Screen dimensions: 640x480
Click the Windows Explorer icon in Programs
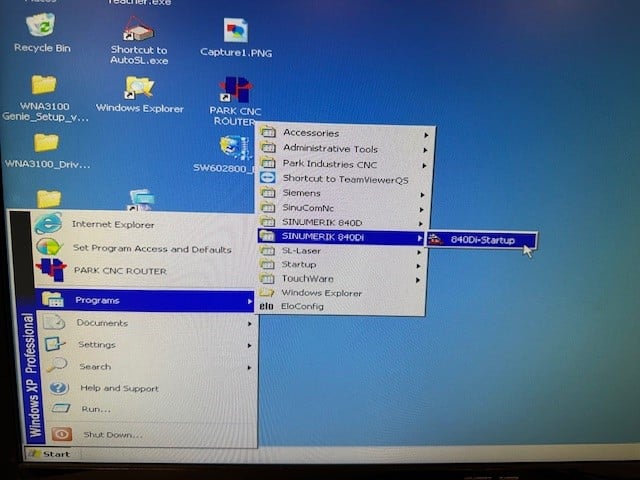(x=267, y=292)
